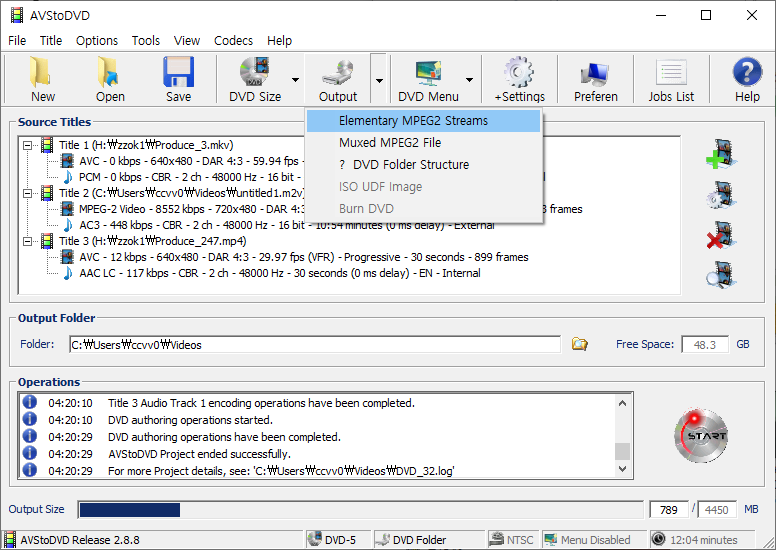
Task: Open DVD Menu dropdown arrow
Action: 469,80
